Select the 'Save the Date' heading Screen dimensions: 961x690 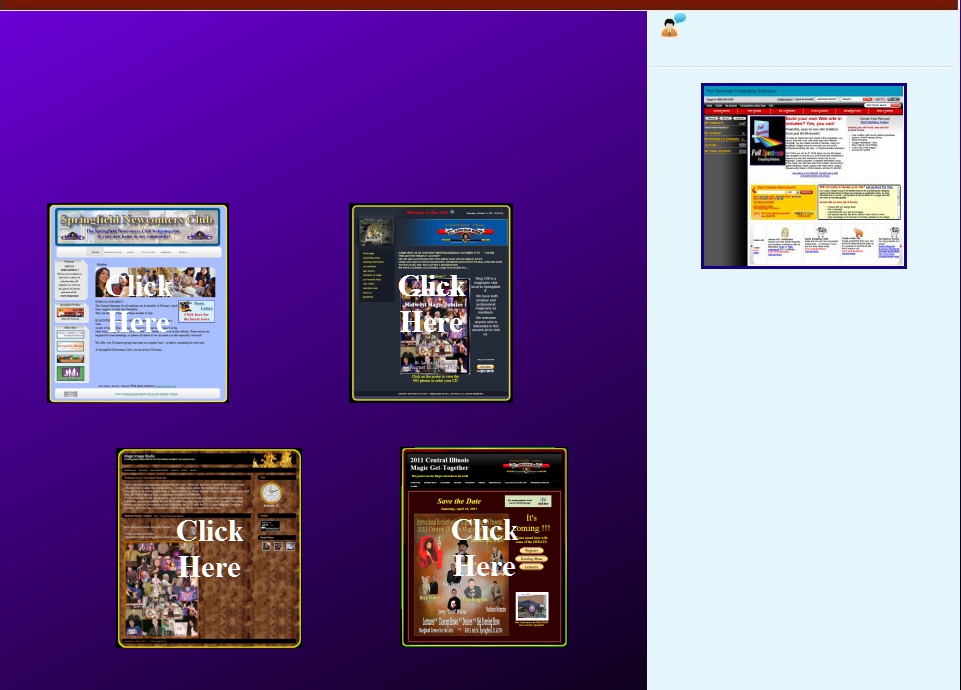(x=459, y=502)
